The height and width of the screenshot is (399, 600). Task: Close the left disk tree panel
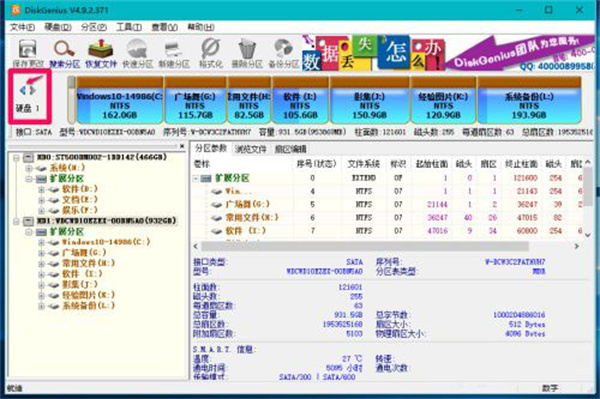[x=182, y=146]
